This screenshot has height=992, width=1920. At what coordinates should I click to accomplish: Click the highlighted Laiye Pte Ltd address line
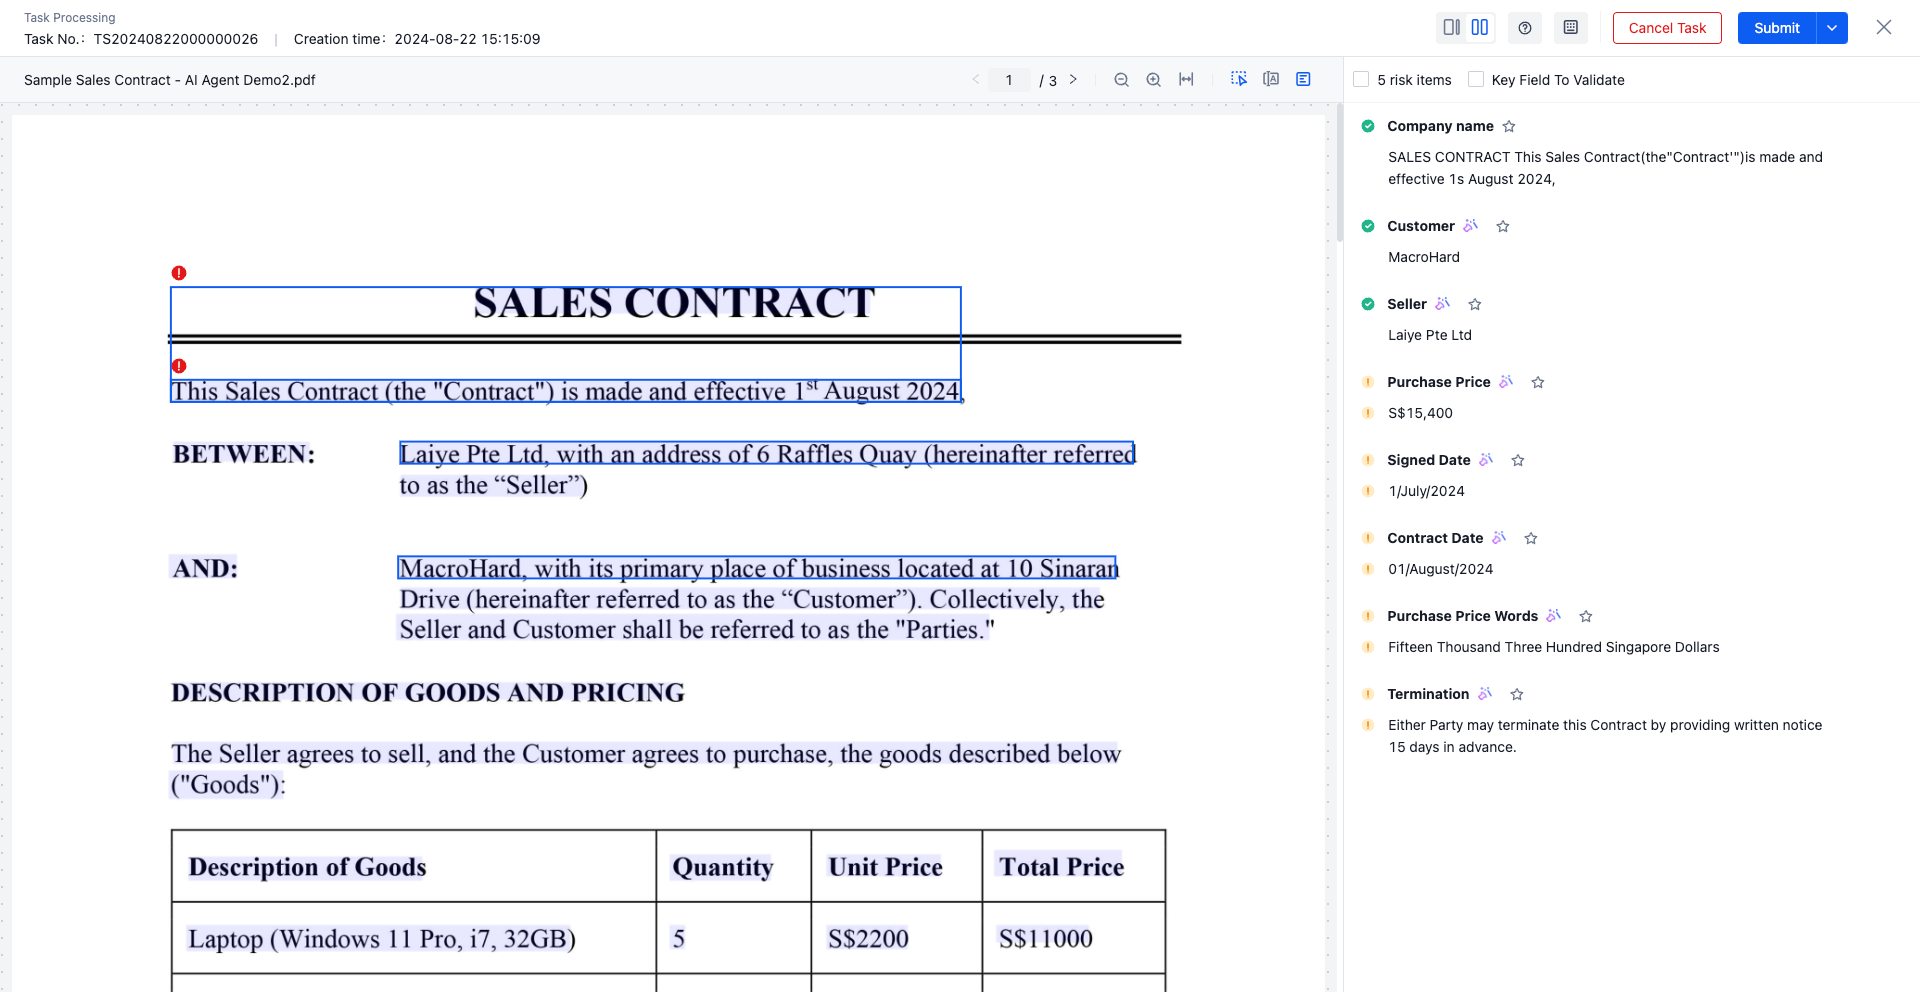(x=767, y=454)
